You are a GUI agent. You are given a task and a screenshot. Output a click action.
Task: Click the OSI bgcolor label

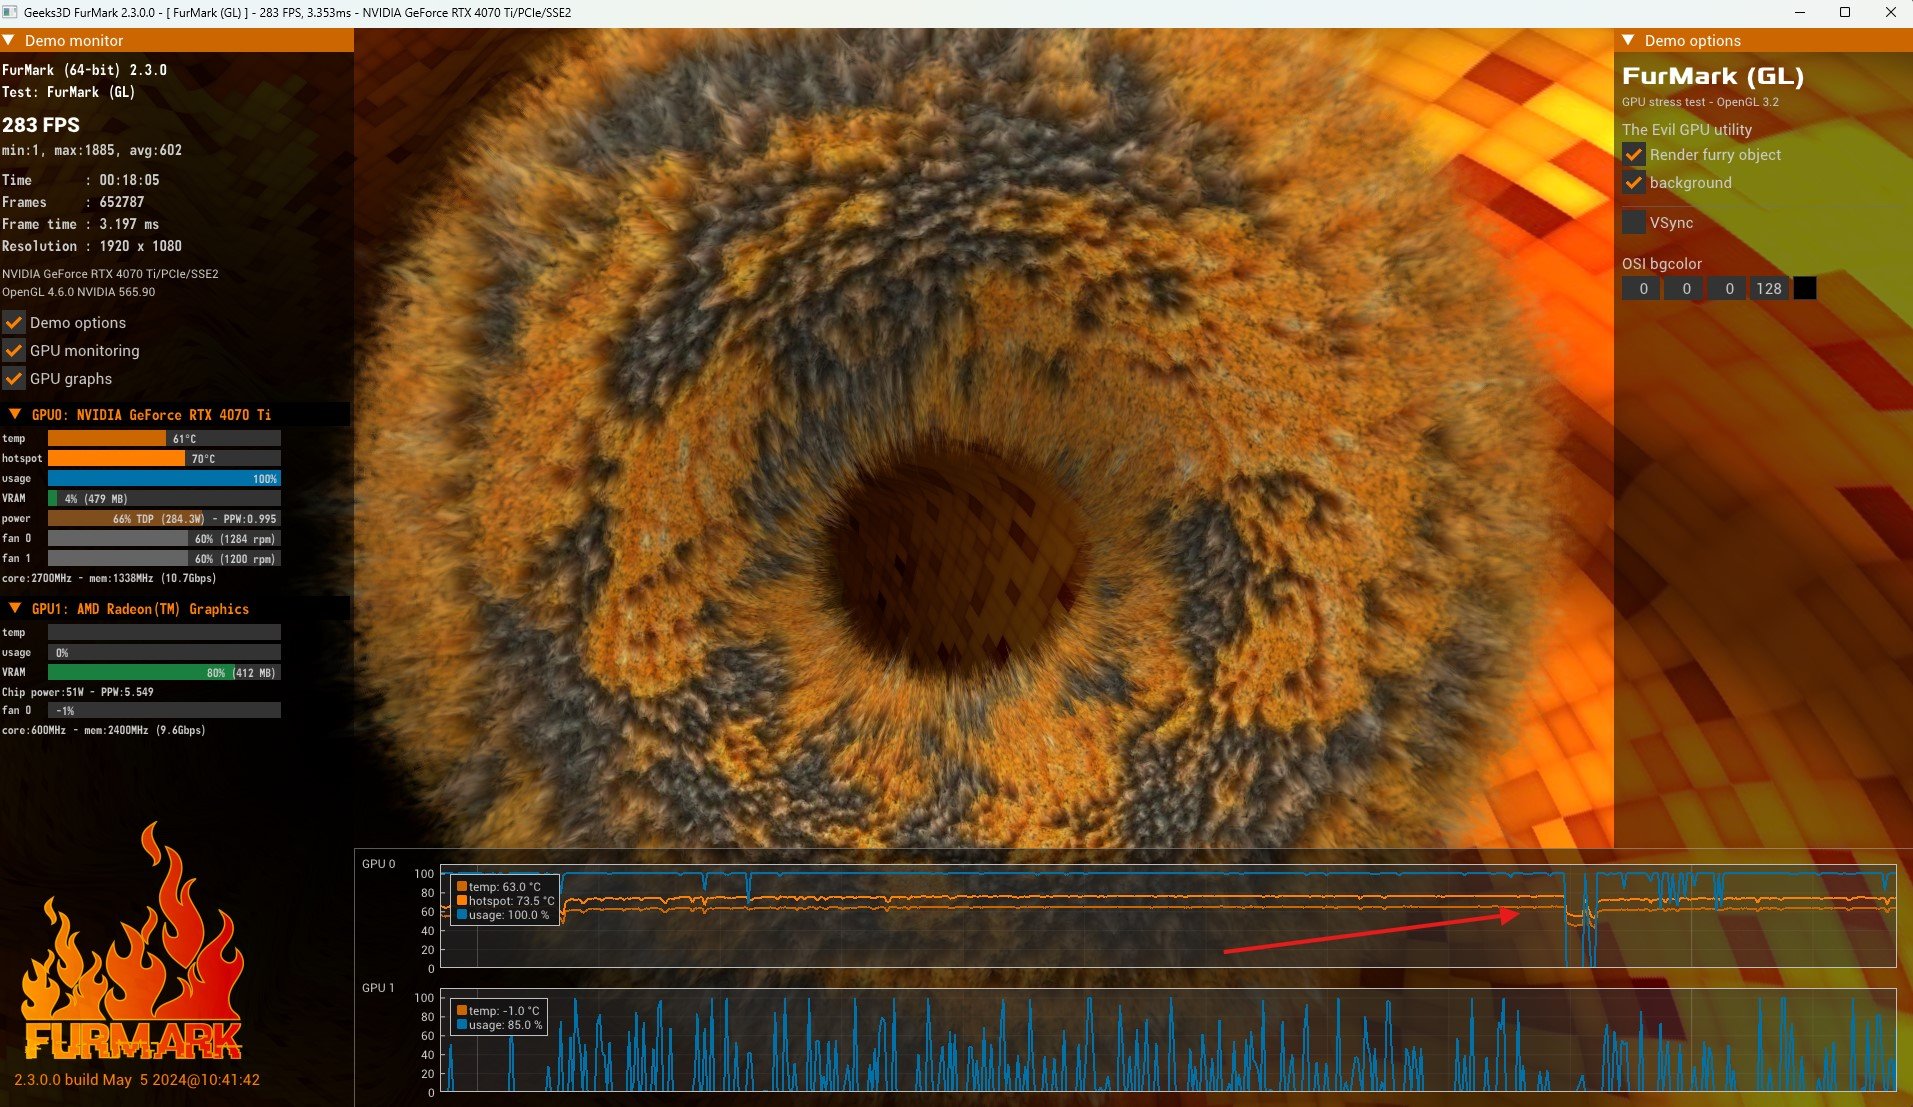click(1662, 264)
